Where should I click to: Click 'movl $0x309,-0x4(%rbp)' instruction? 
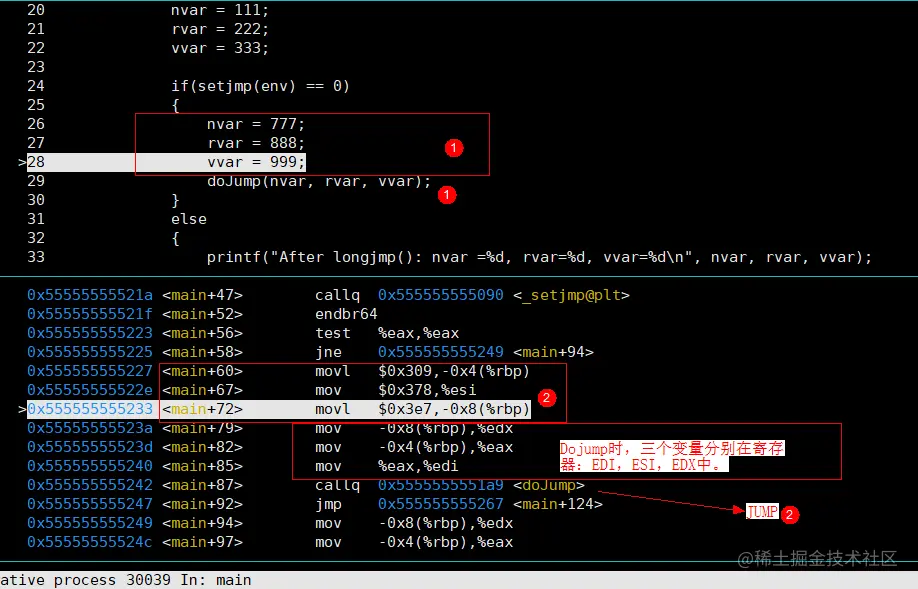pyautogui.click(x=422, y=371)
